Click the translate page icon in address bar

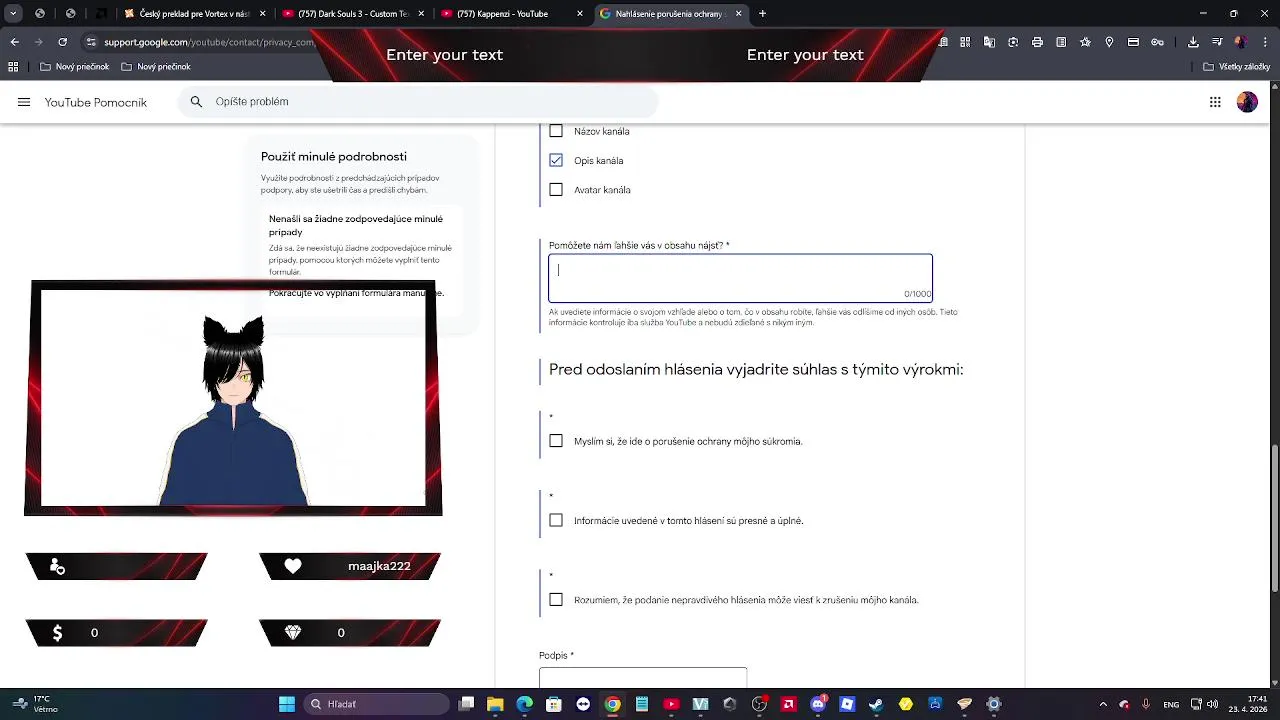[989, 42]
